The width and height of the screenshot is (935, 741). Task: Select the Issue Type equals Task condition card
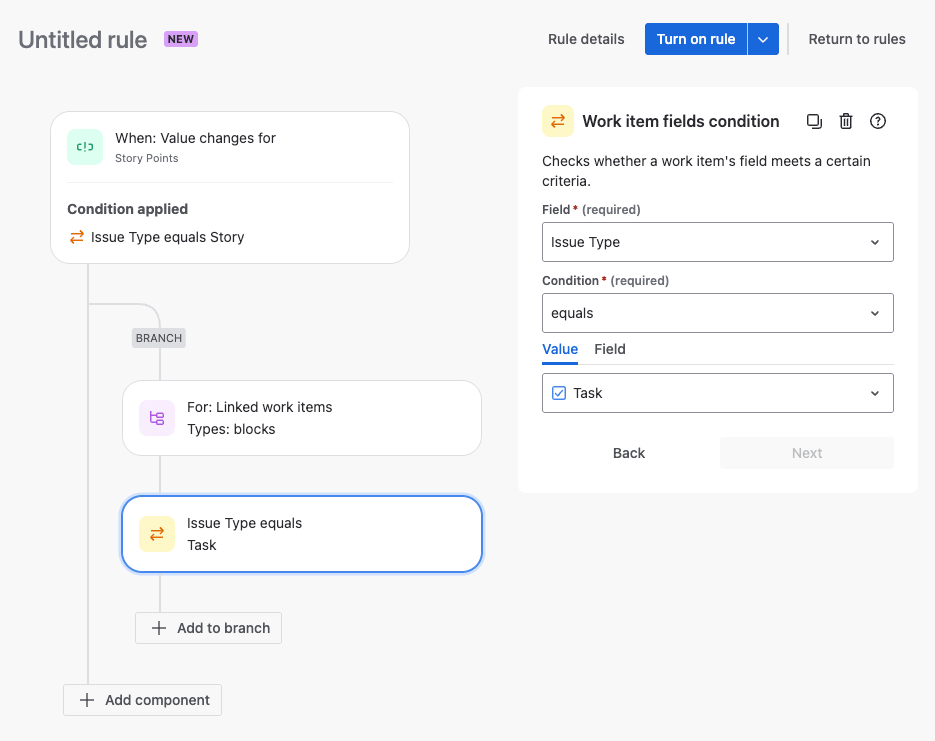[302, 534]
